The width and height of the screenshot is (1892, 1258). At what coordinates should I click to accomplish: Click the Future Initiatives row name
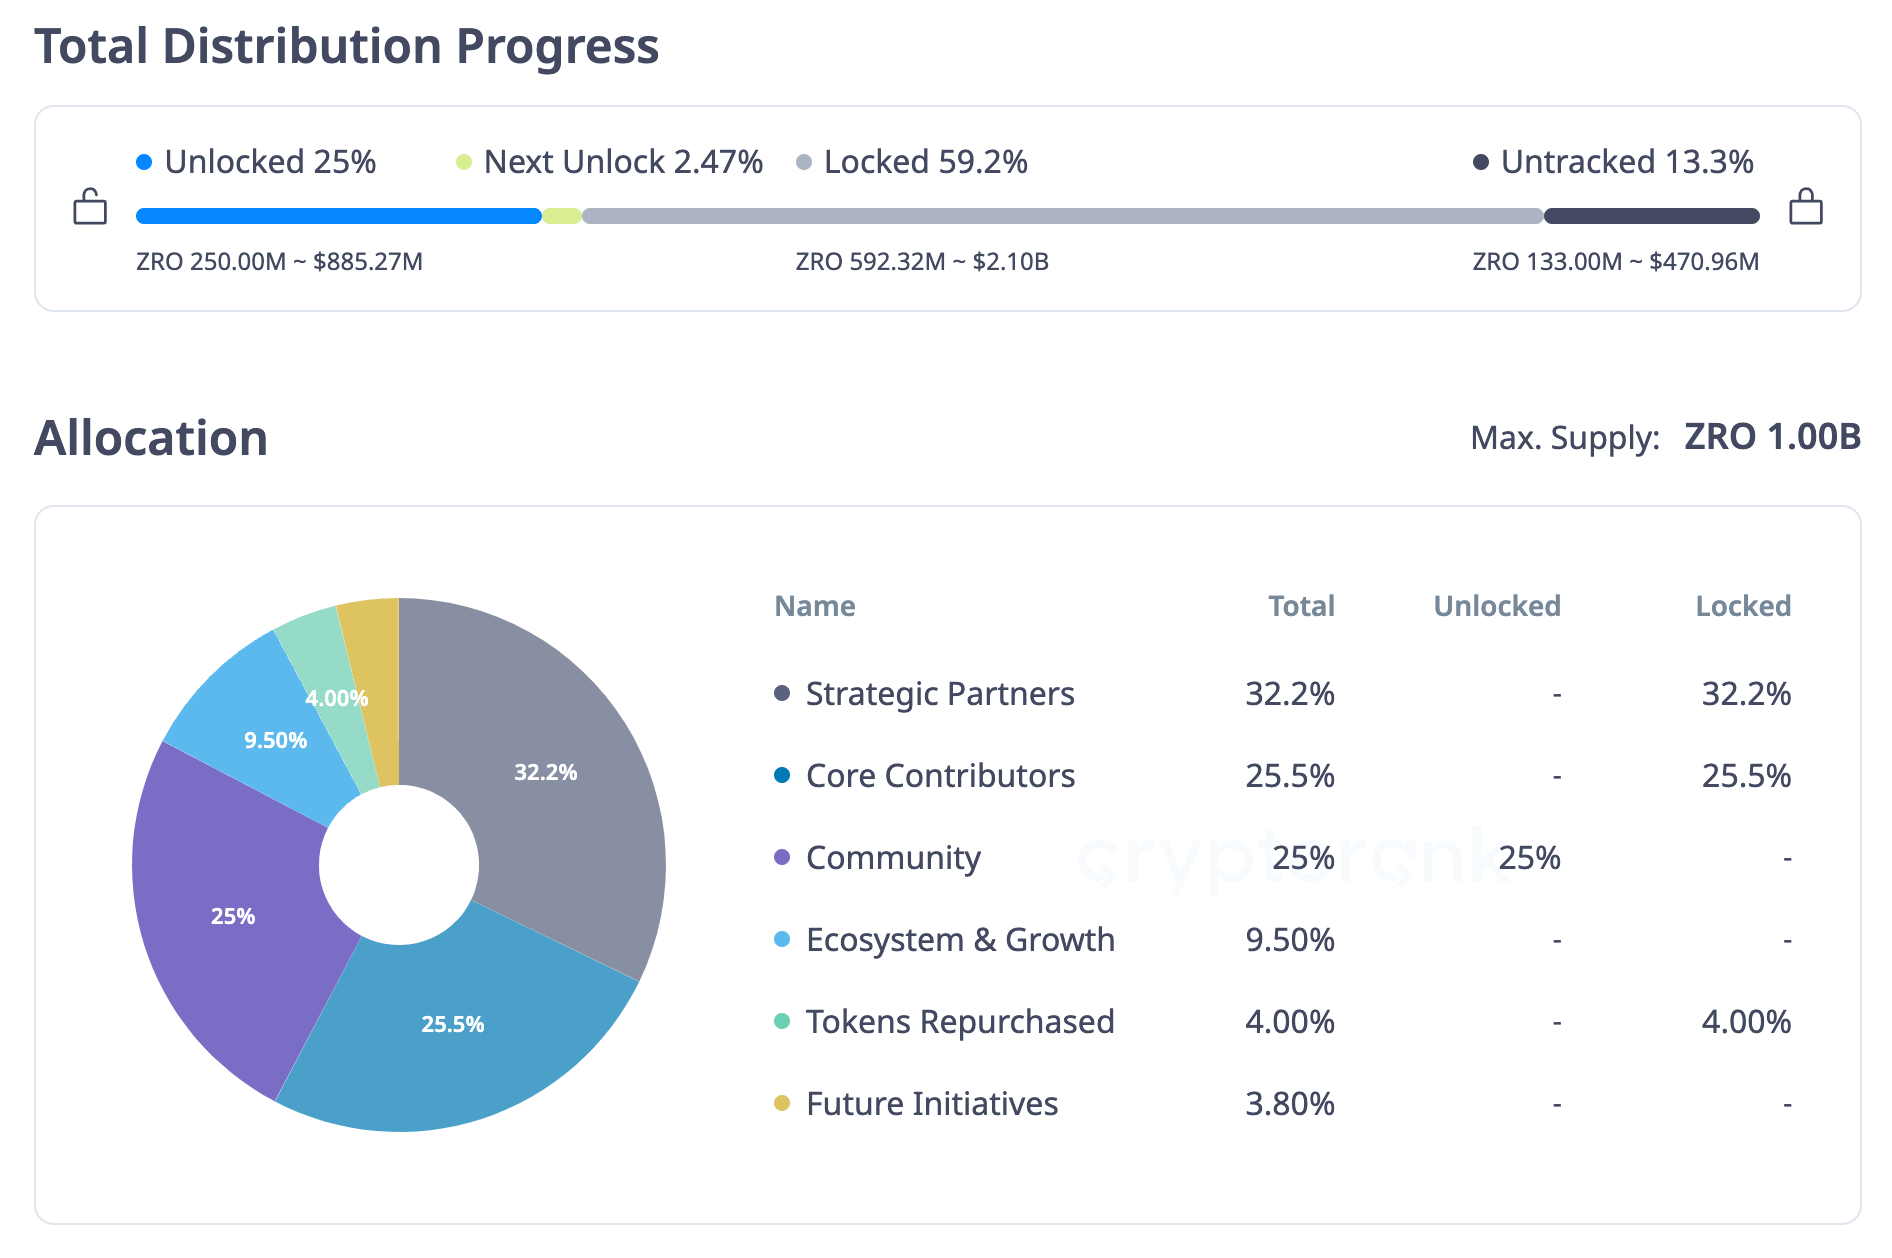pos(932,1104)
